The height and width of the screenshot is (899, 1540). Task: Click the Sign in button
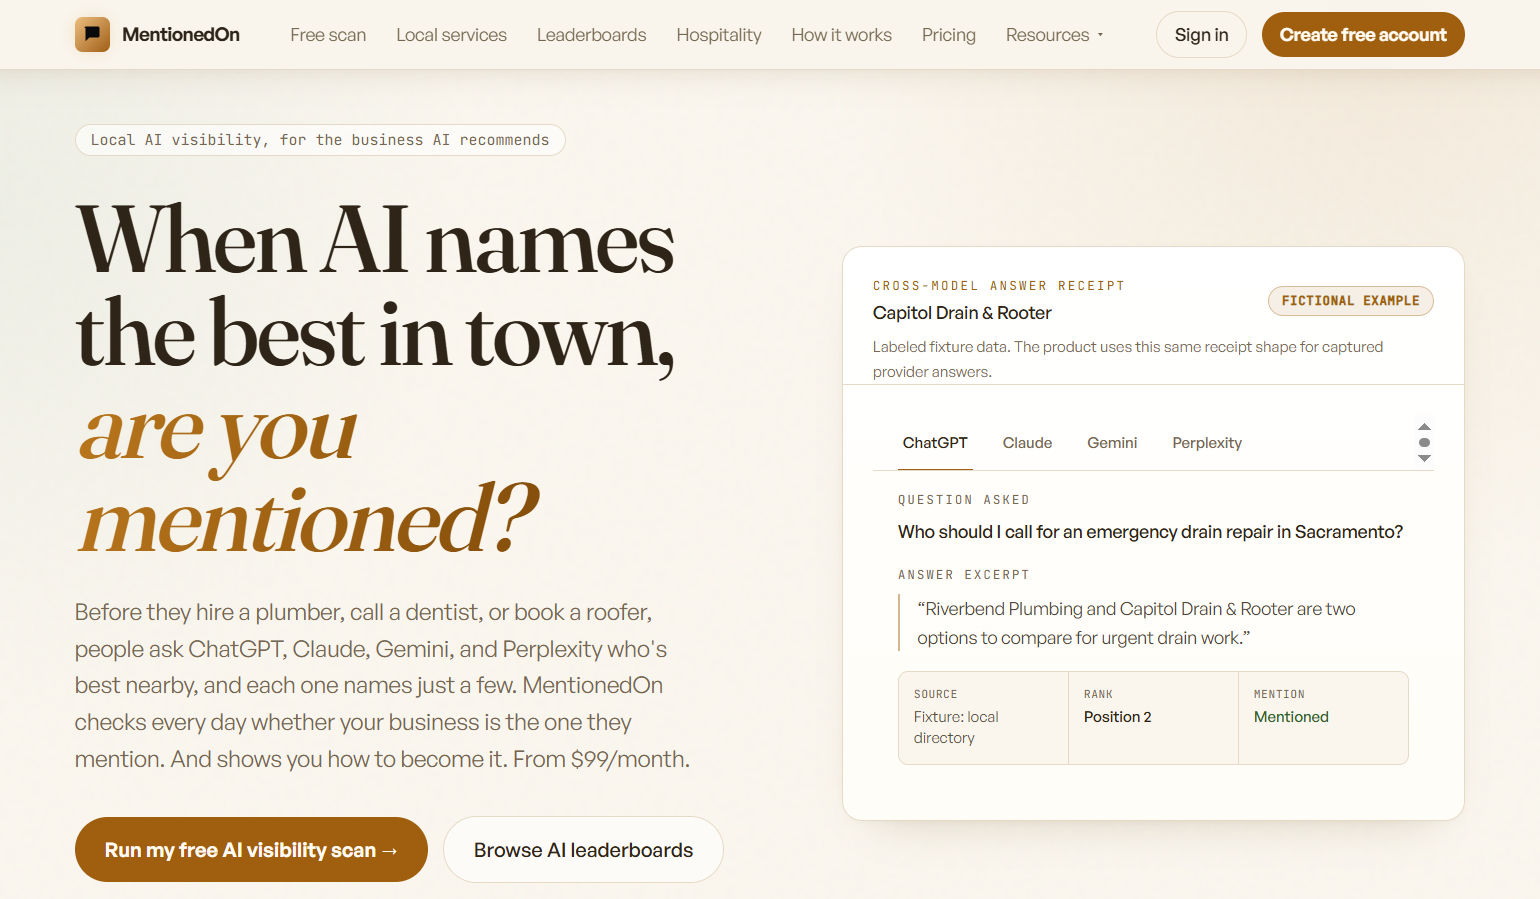(x=1201, y=35)
